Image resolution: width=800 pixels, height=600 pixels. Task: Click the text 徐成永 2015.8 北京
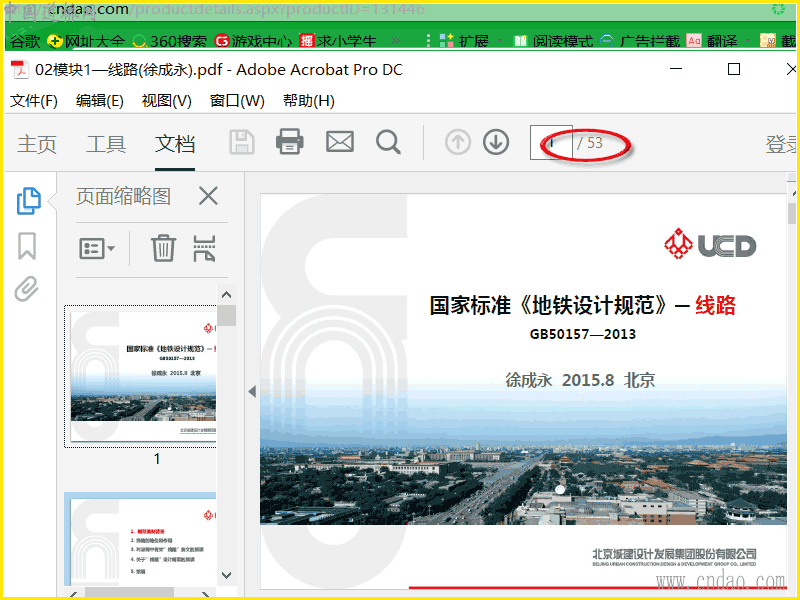point(580,380)
